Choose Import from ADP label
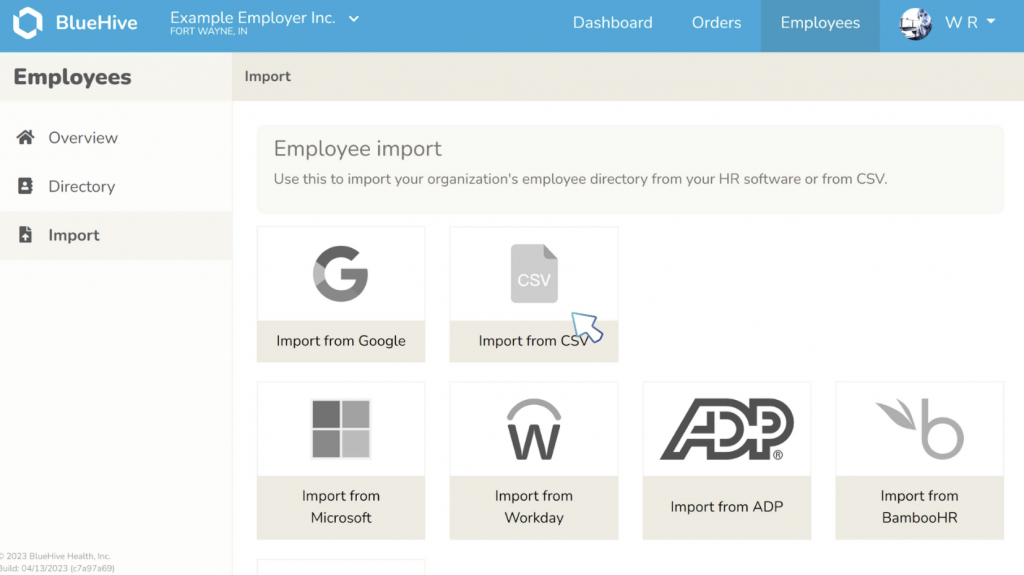 [727, 507]
